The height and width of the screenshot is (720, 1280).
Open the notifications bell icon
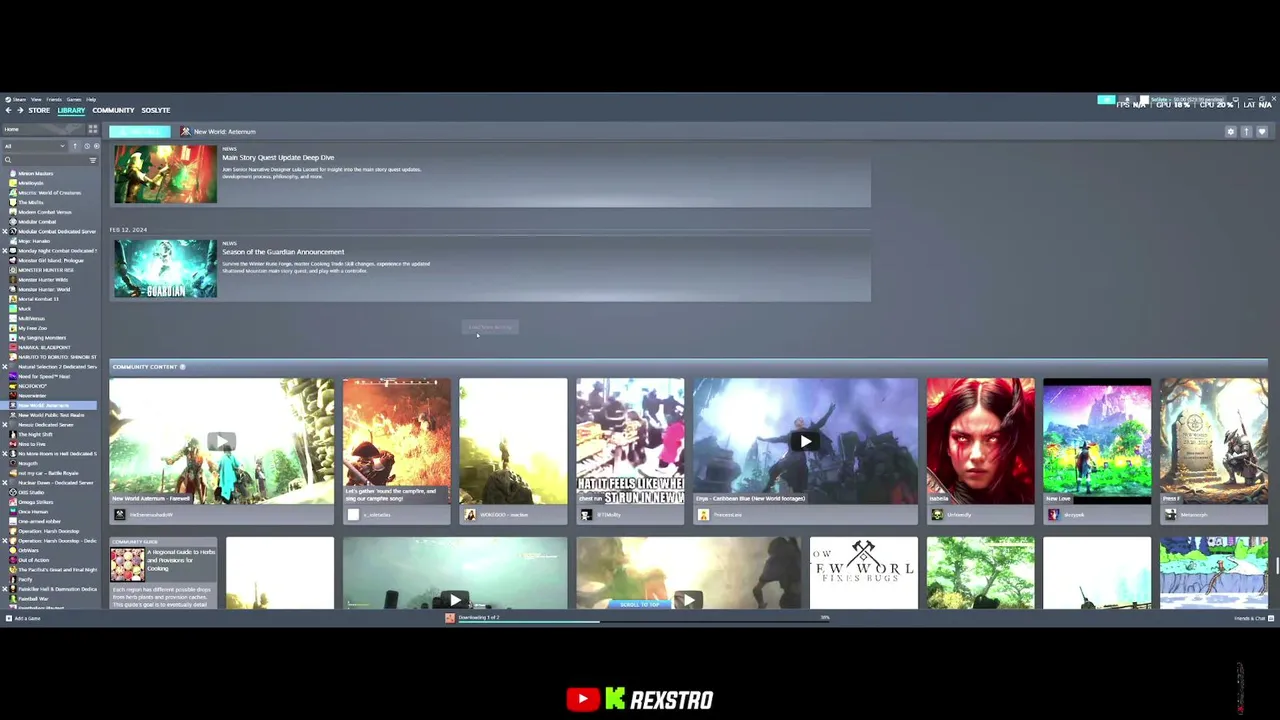pos(1127,100)
